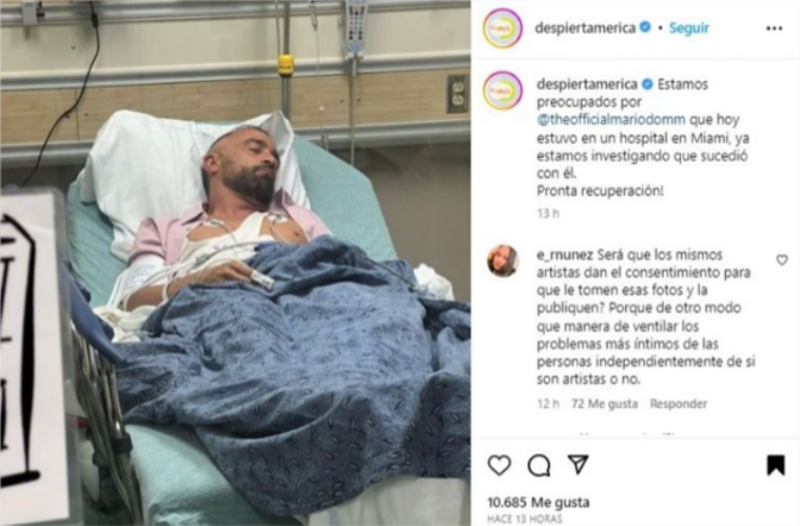Open the e_rnunez username link
The height and width of the screenshot is (526, 800).
[565, 255]
